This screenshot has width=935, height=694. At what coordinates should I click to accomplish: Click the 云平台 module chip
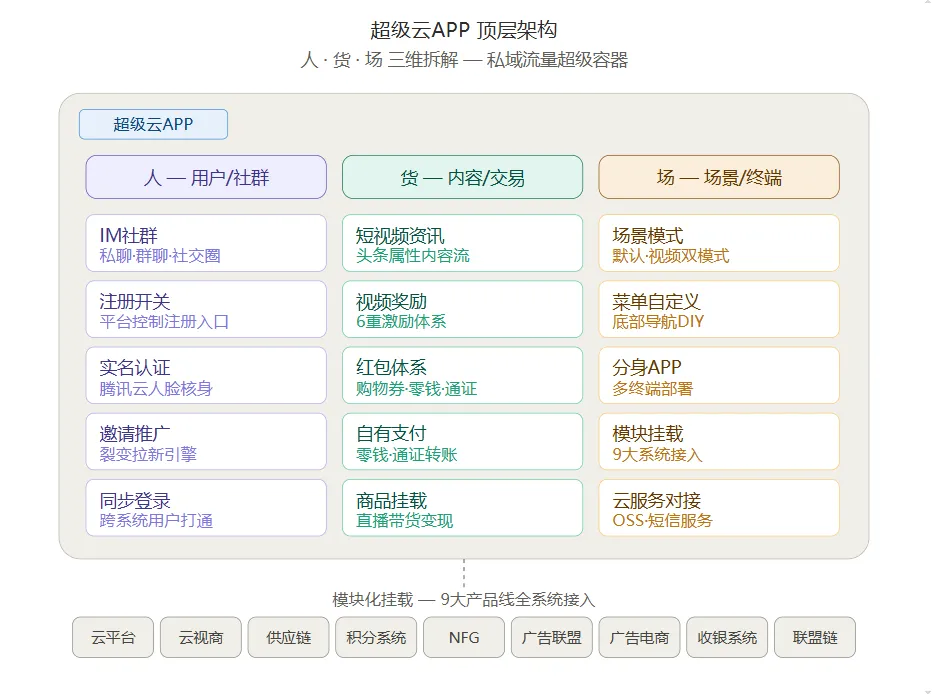[113, 637]
